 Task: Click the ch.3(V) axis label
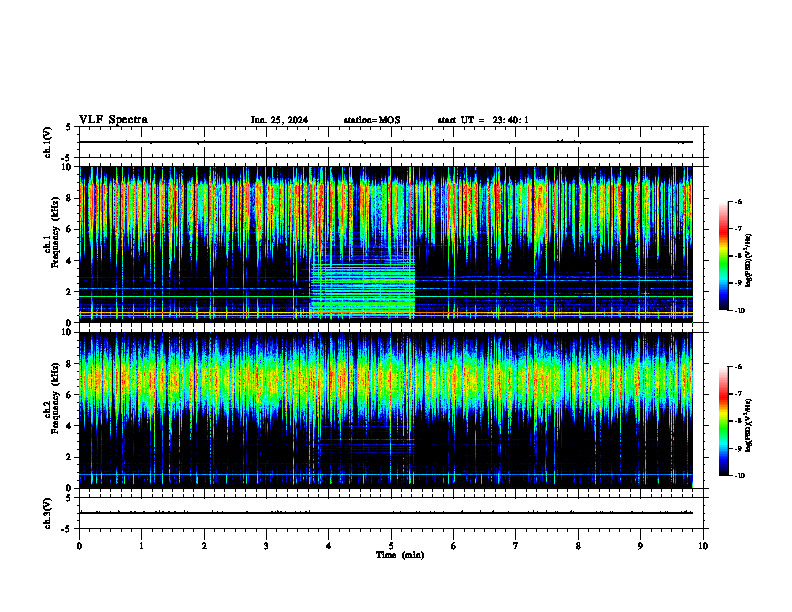point(47,513)
